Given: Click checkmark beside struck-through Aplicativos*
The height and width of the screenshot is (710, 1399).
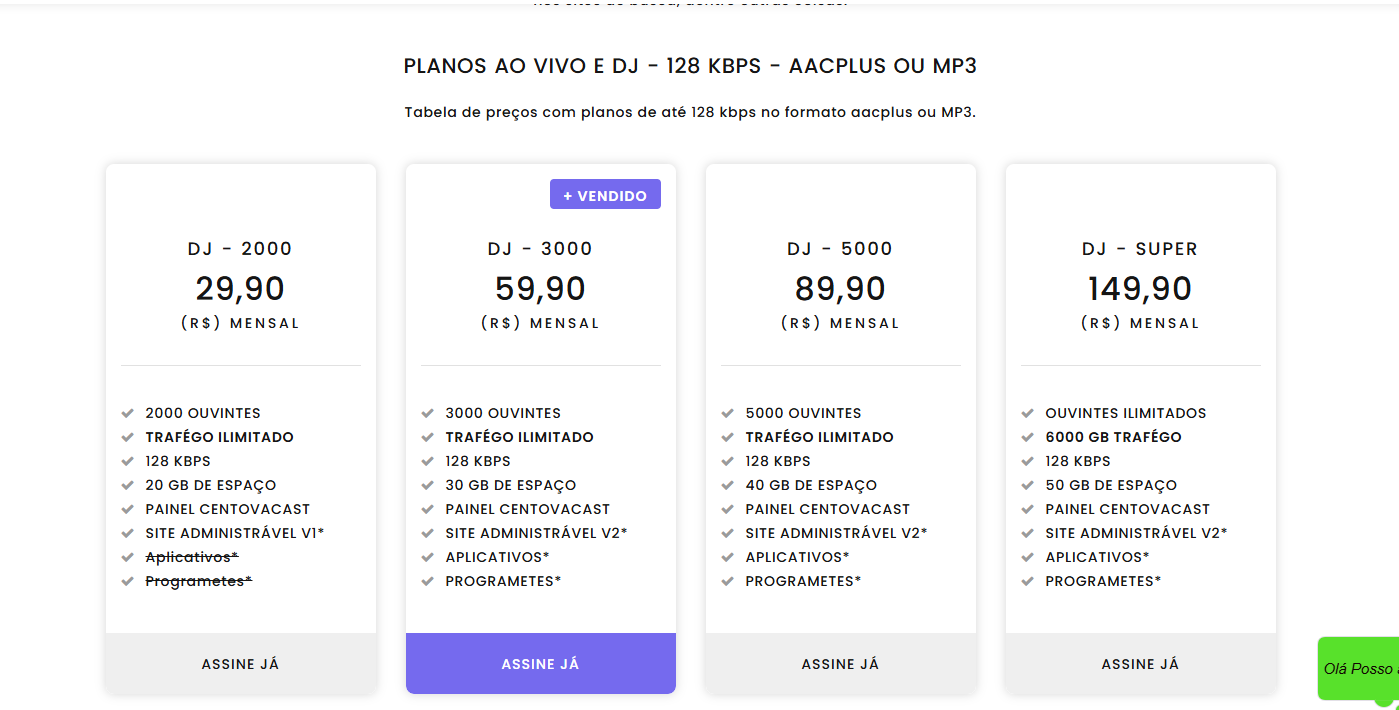Looking at the screenshot, I should 128,557.
